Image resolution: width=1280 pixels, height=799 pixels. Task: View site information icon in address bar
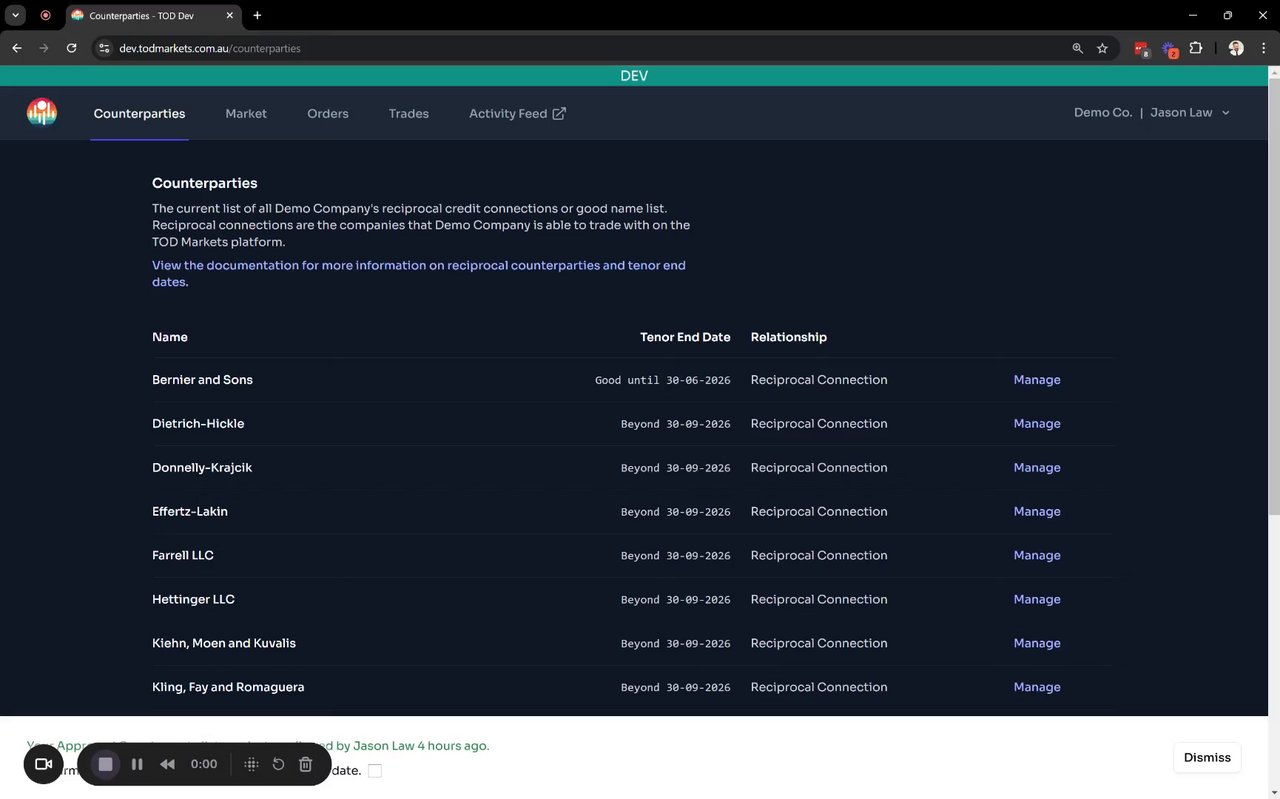click(x=104, y=48)
